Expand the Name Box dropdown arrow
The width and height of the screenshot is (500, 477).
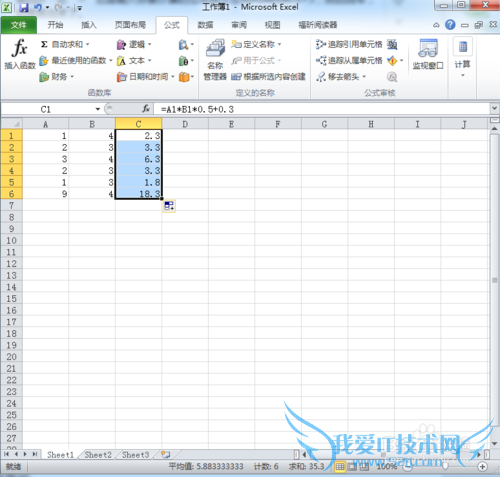[x=98, y=109]
